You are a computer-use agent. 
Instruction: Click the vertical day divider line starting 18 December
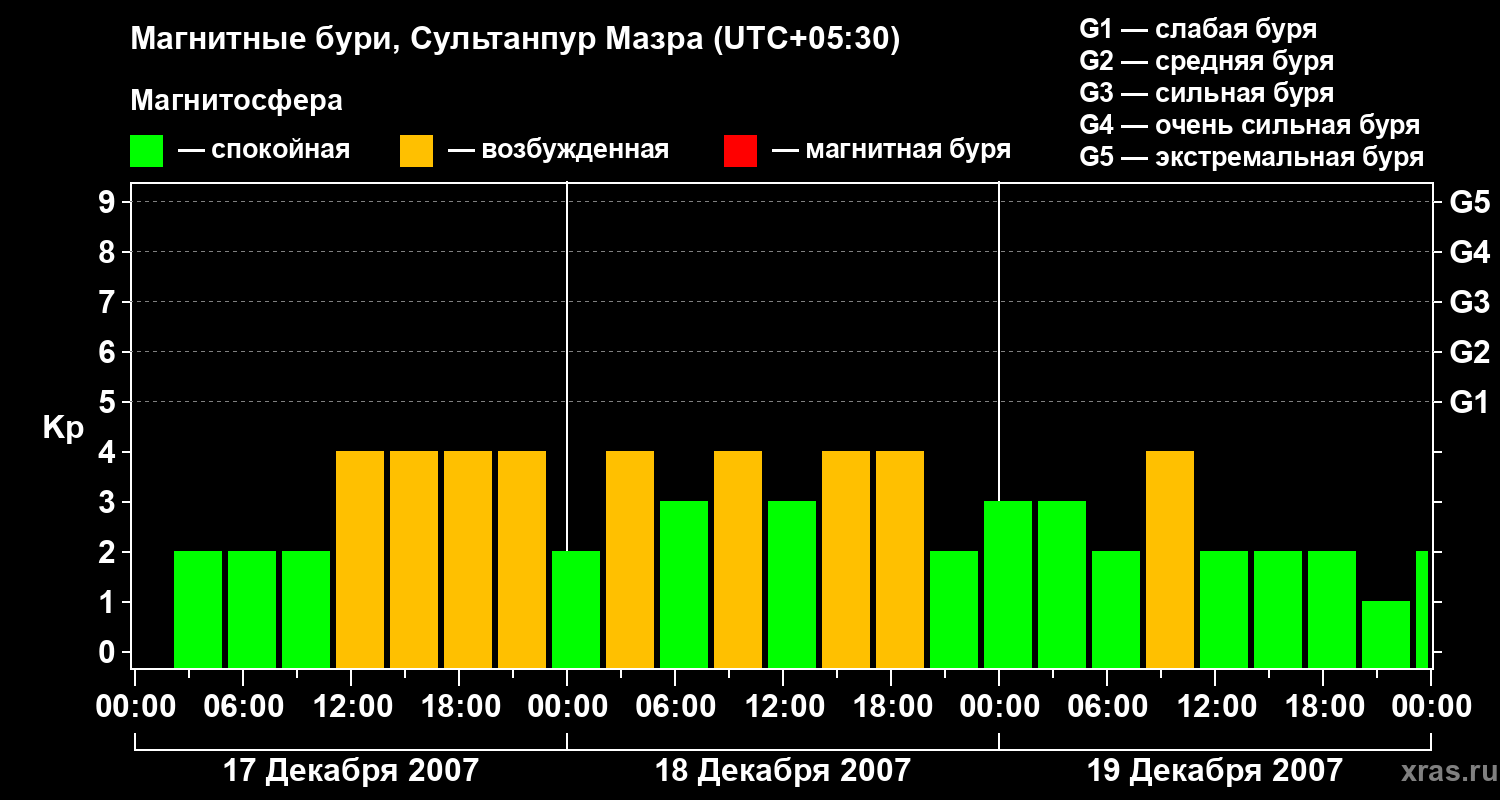(x=567, y=366)
